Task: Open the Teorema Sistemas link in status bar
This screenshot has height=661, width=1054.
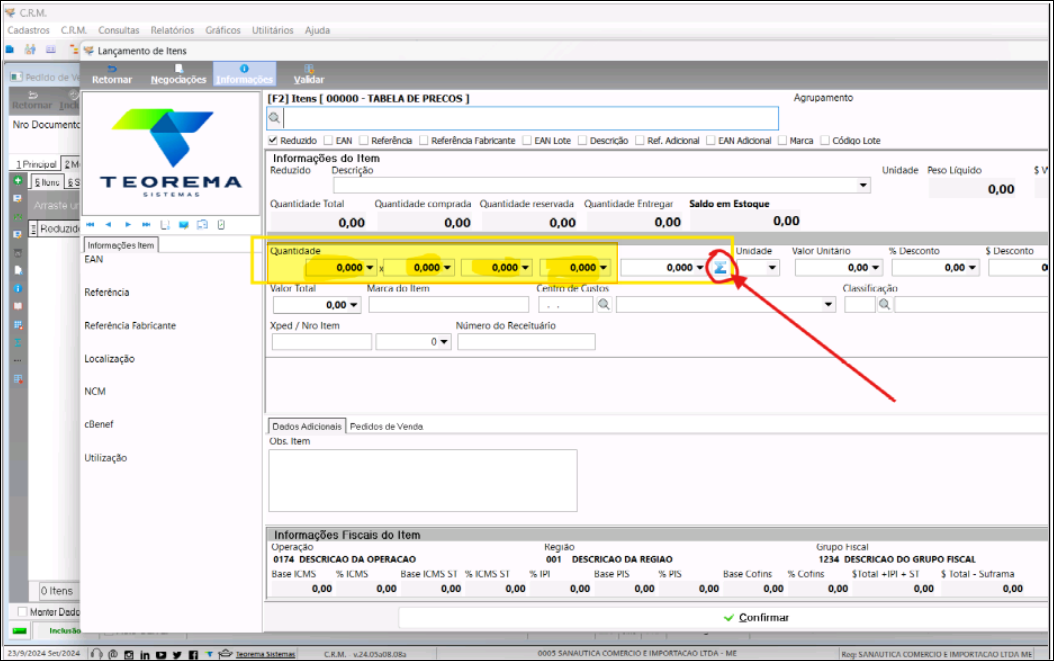Action: [x=266, y=654]
